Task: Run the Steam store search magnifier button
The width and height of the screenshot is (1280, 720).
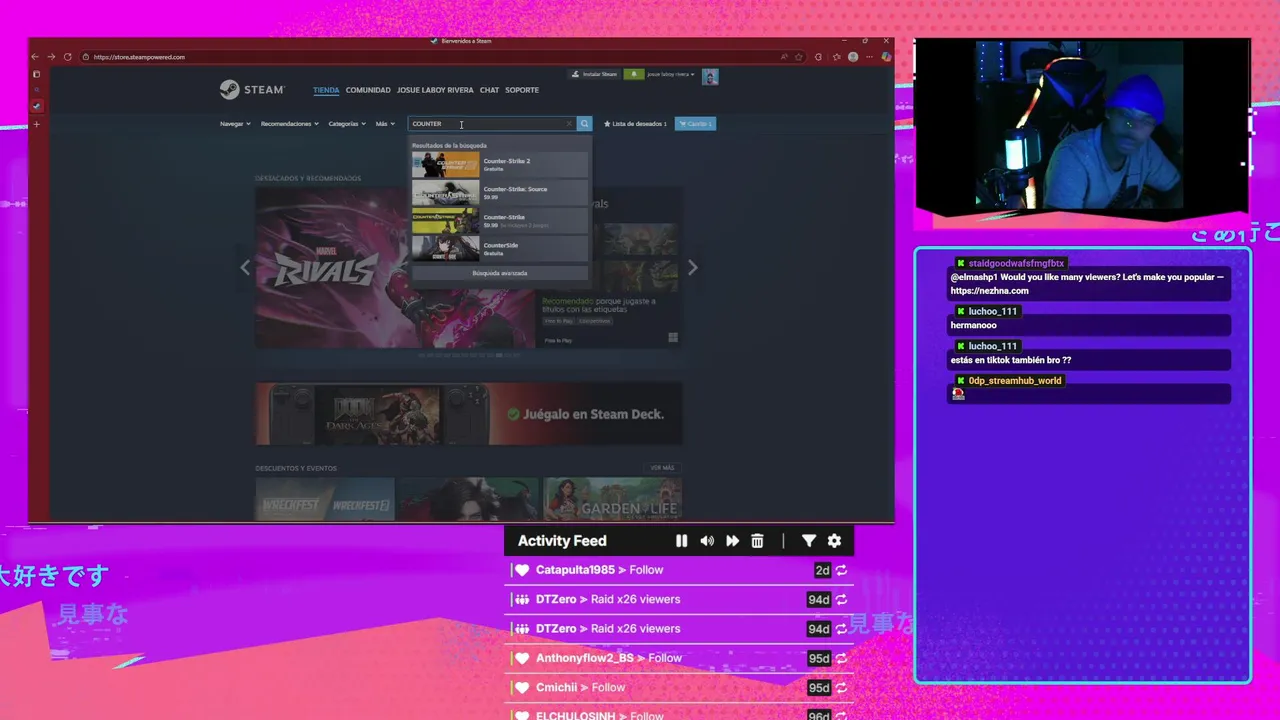Action: (x=584, y=124)
